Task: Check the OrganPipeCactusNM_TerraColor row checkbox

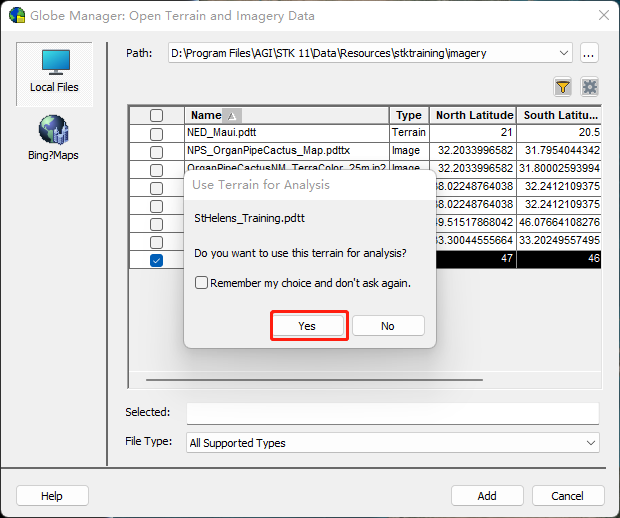Action: pos(156,170)
